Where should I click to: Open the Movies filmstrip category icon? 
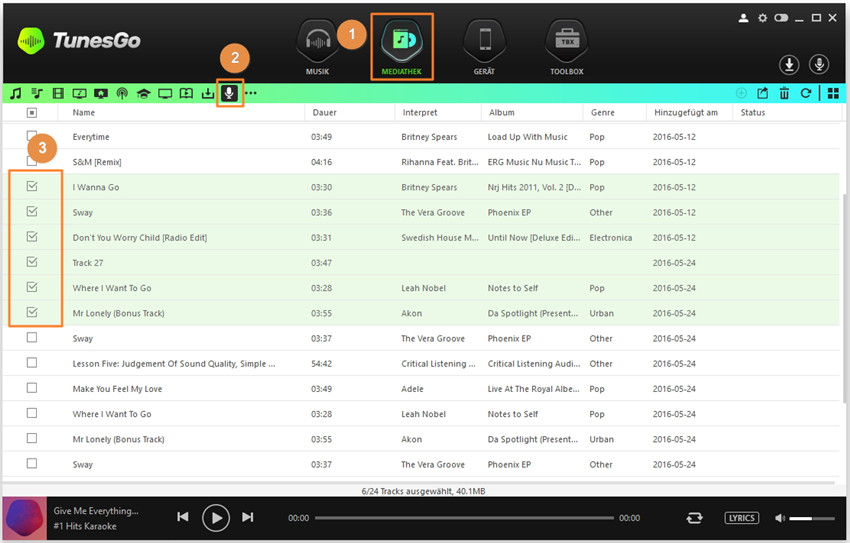point(58,93)
